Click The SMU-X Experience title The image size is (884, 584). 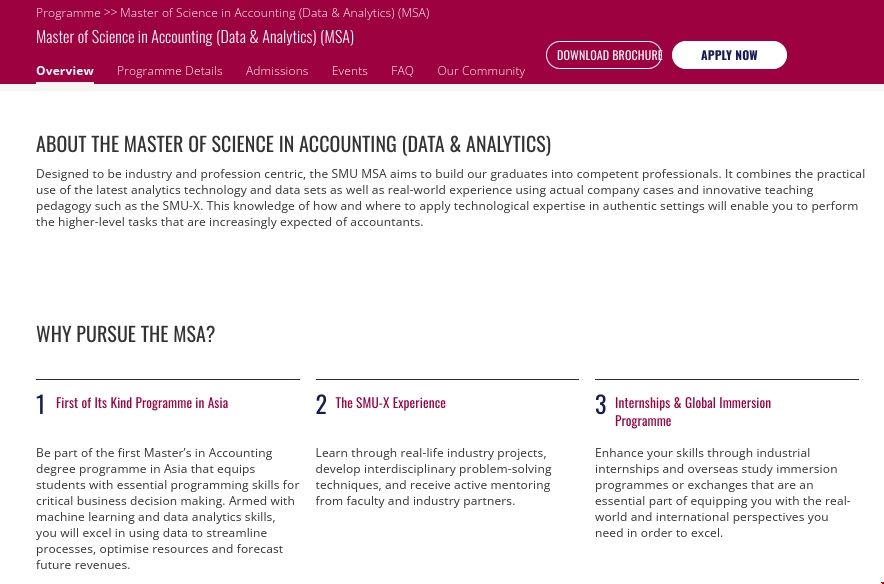click(390, 403)
